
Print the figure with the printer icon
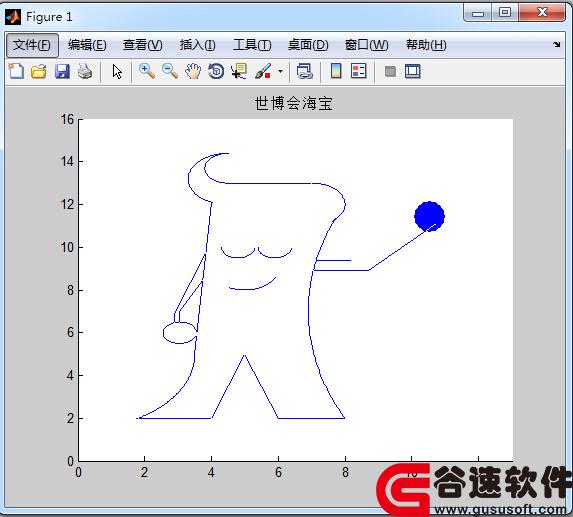[85, 71]
